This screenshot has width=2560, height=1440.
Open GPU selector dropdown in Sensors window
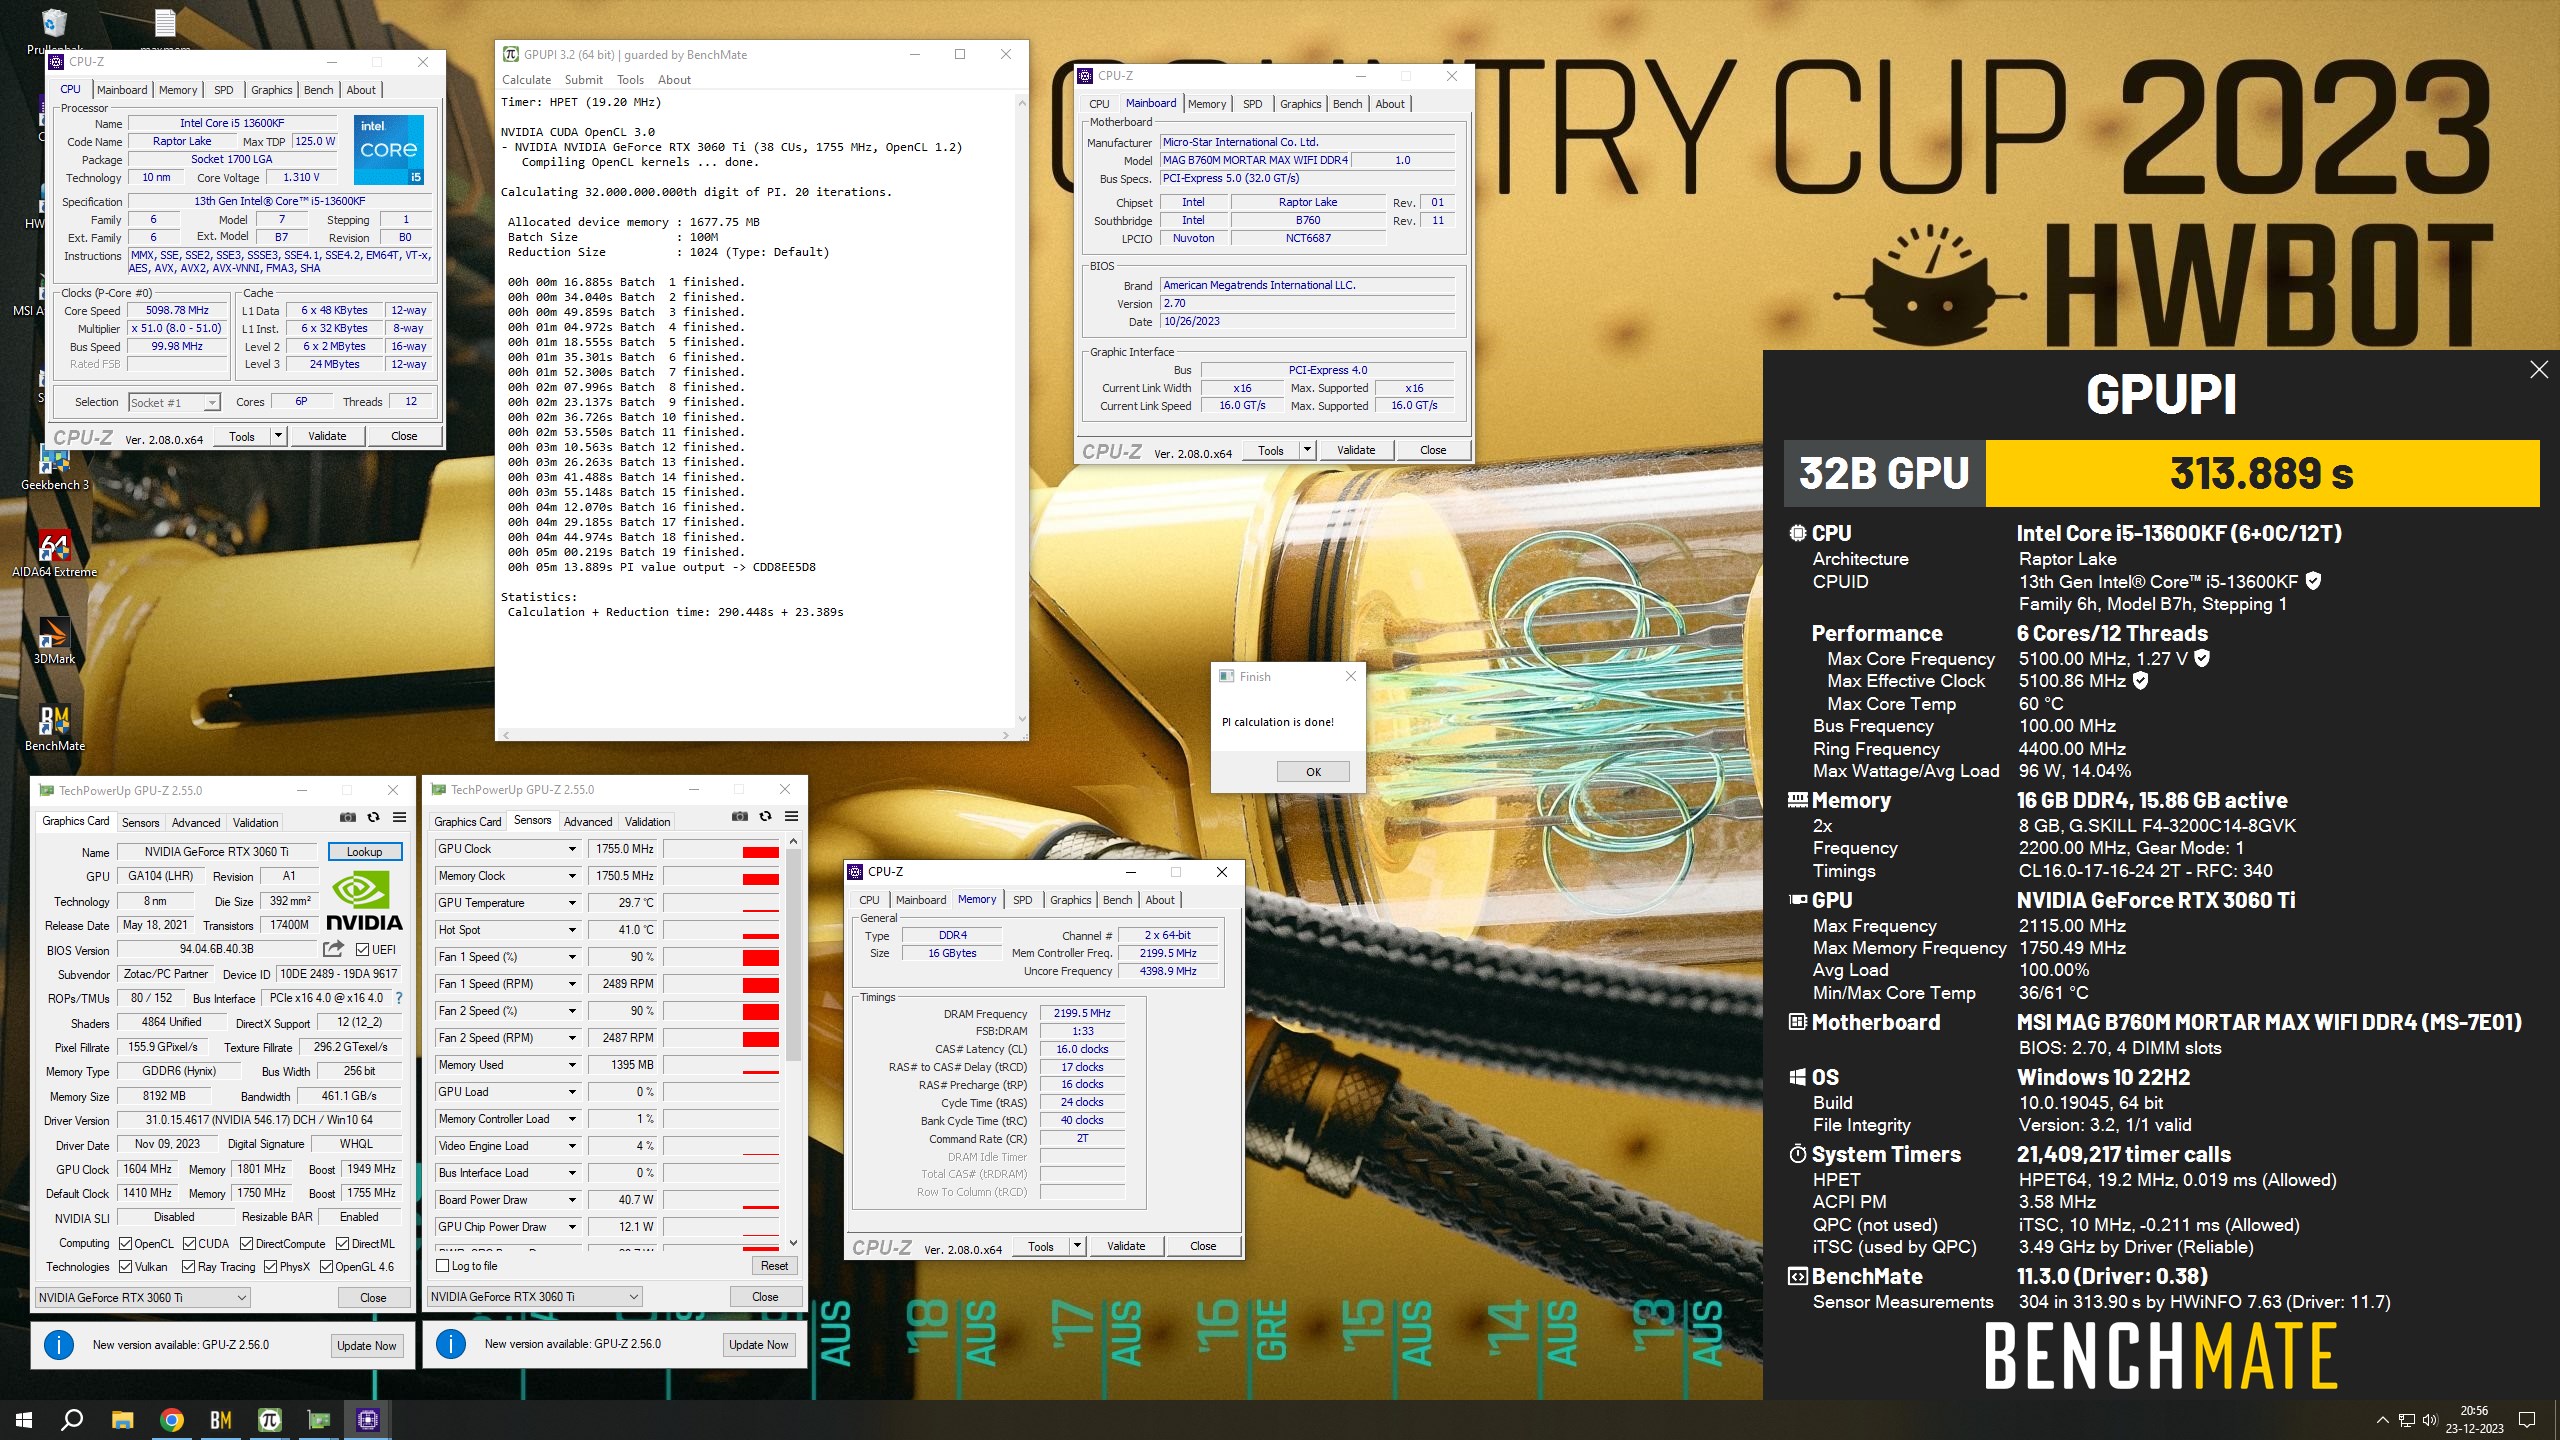[535, 1297]
